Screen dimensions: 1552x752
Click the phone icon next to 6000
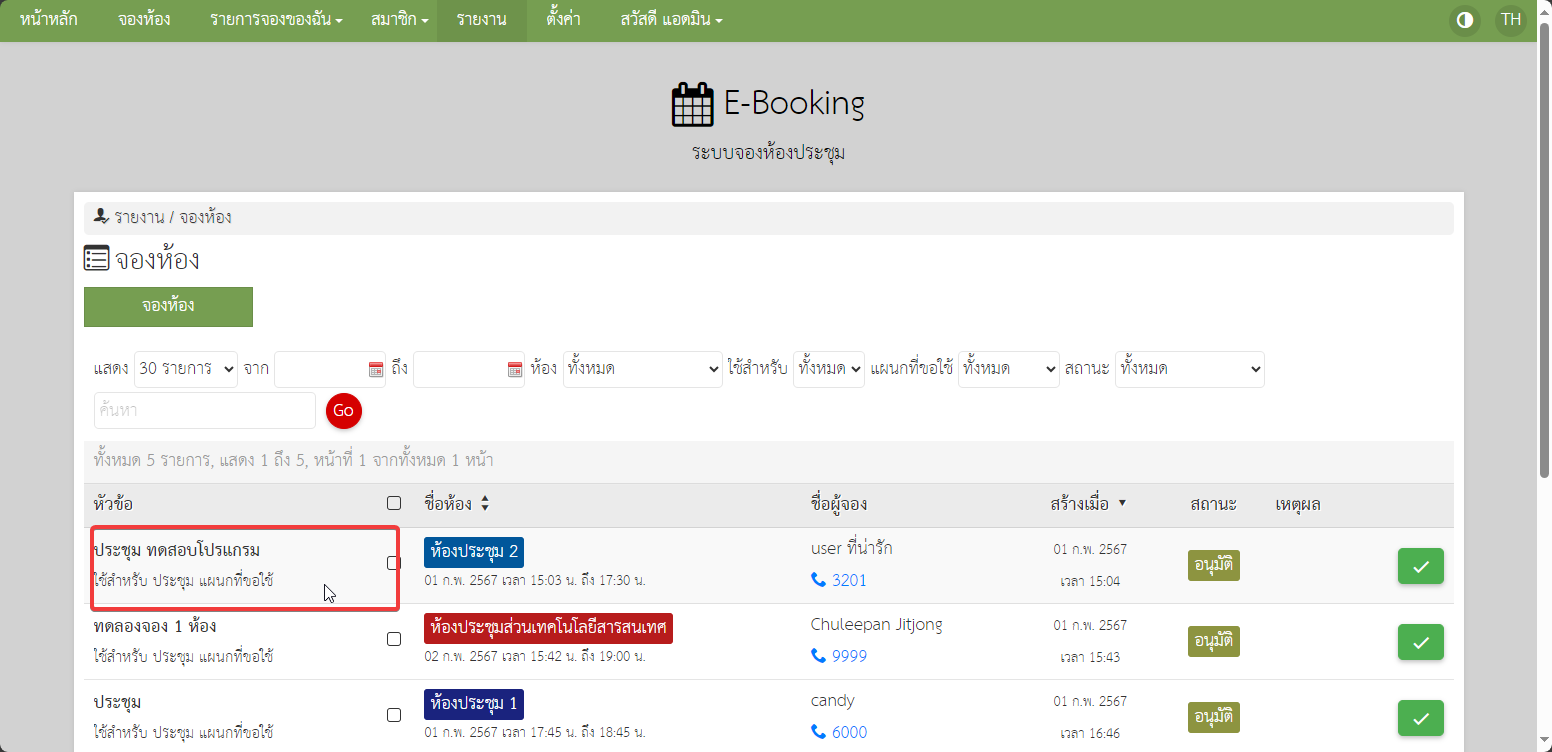(x=818, y=732)
